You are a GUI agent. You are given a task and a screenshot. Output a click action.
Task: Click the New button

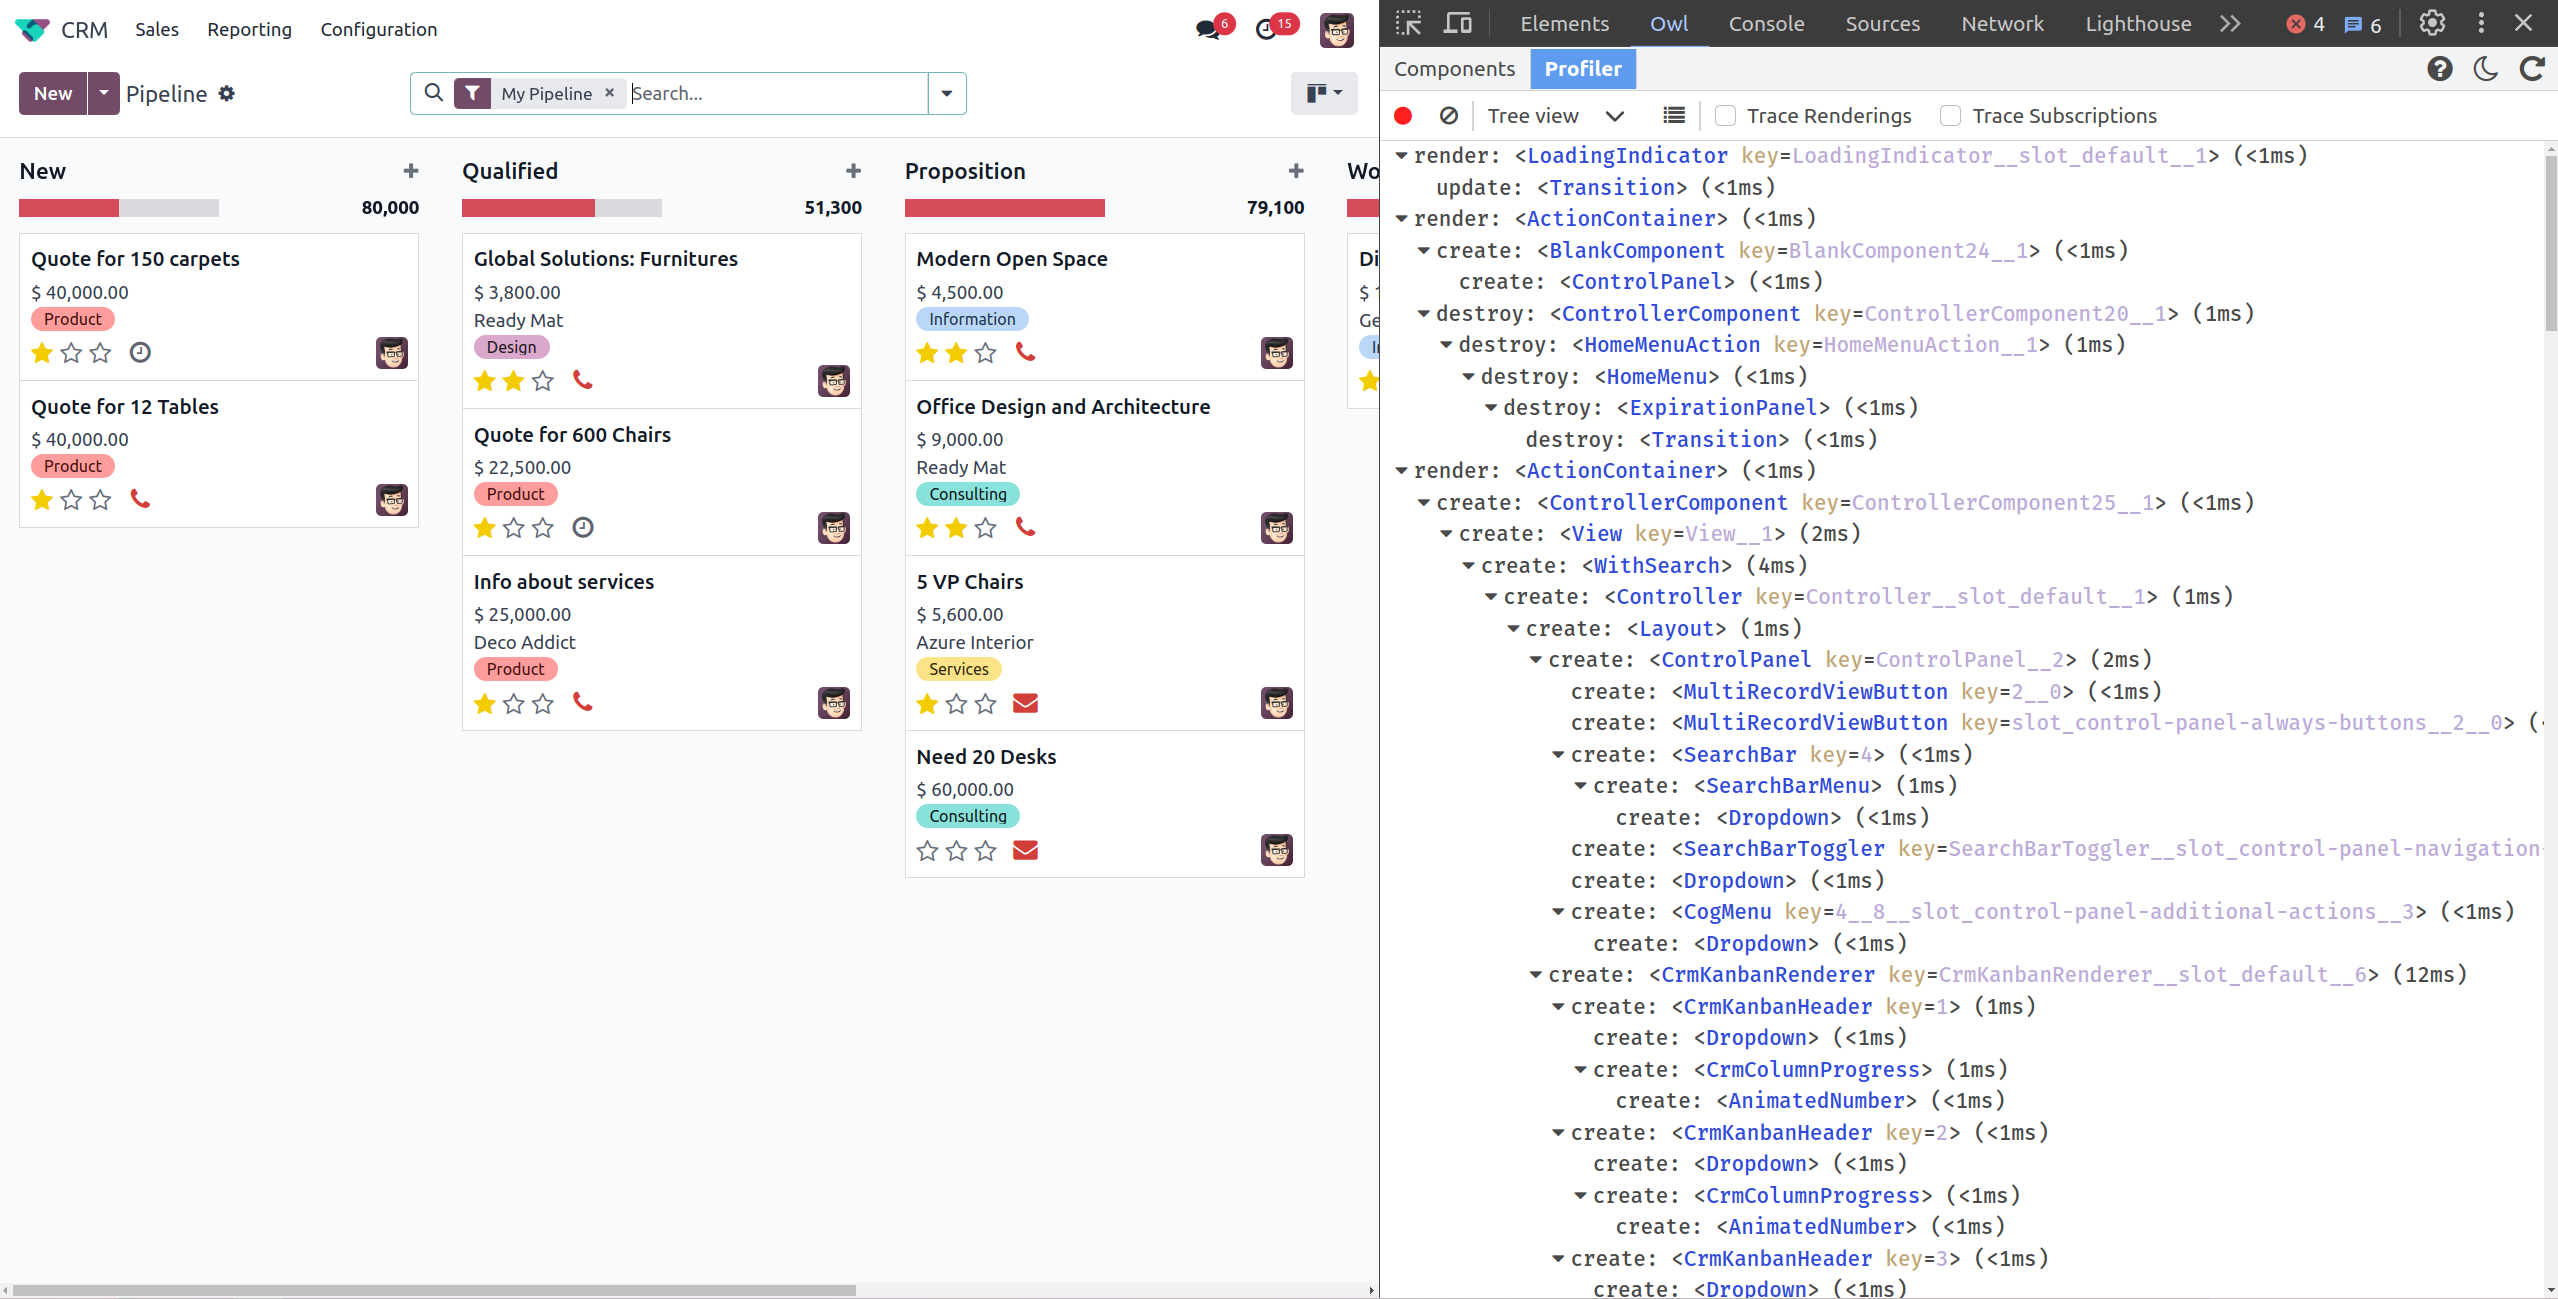(x=53, y=93)
